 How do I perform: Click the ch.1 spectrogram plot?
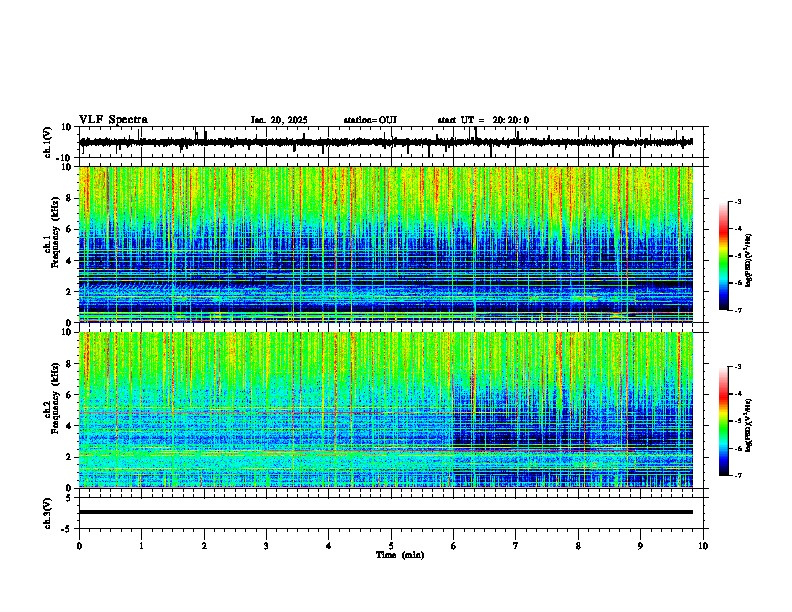click(x=386, y=244)
